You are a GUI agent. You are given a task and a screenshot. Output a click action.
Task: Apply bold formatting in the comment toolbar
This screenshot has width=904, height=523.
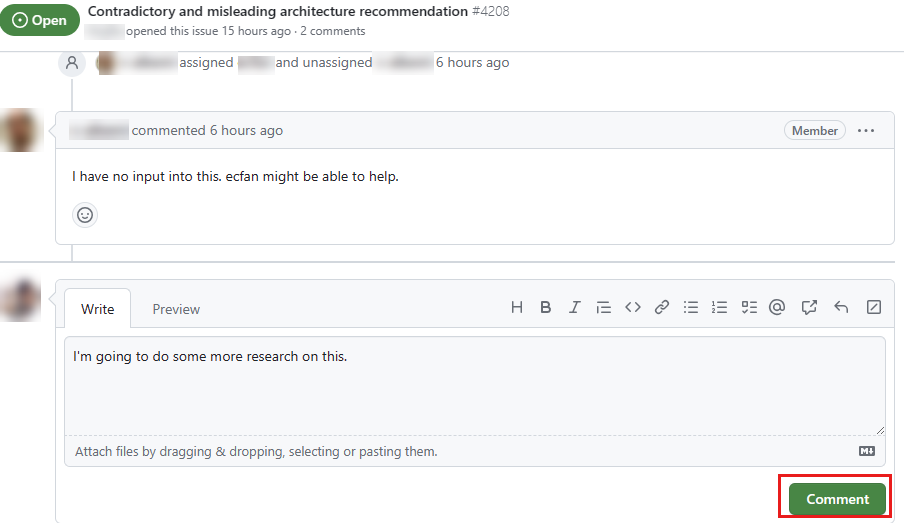click(x=545, y=307)
